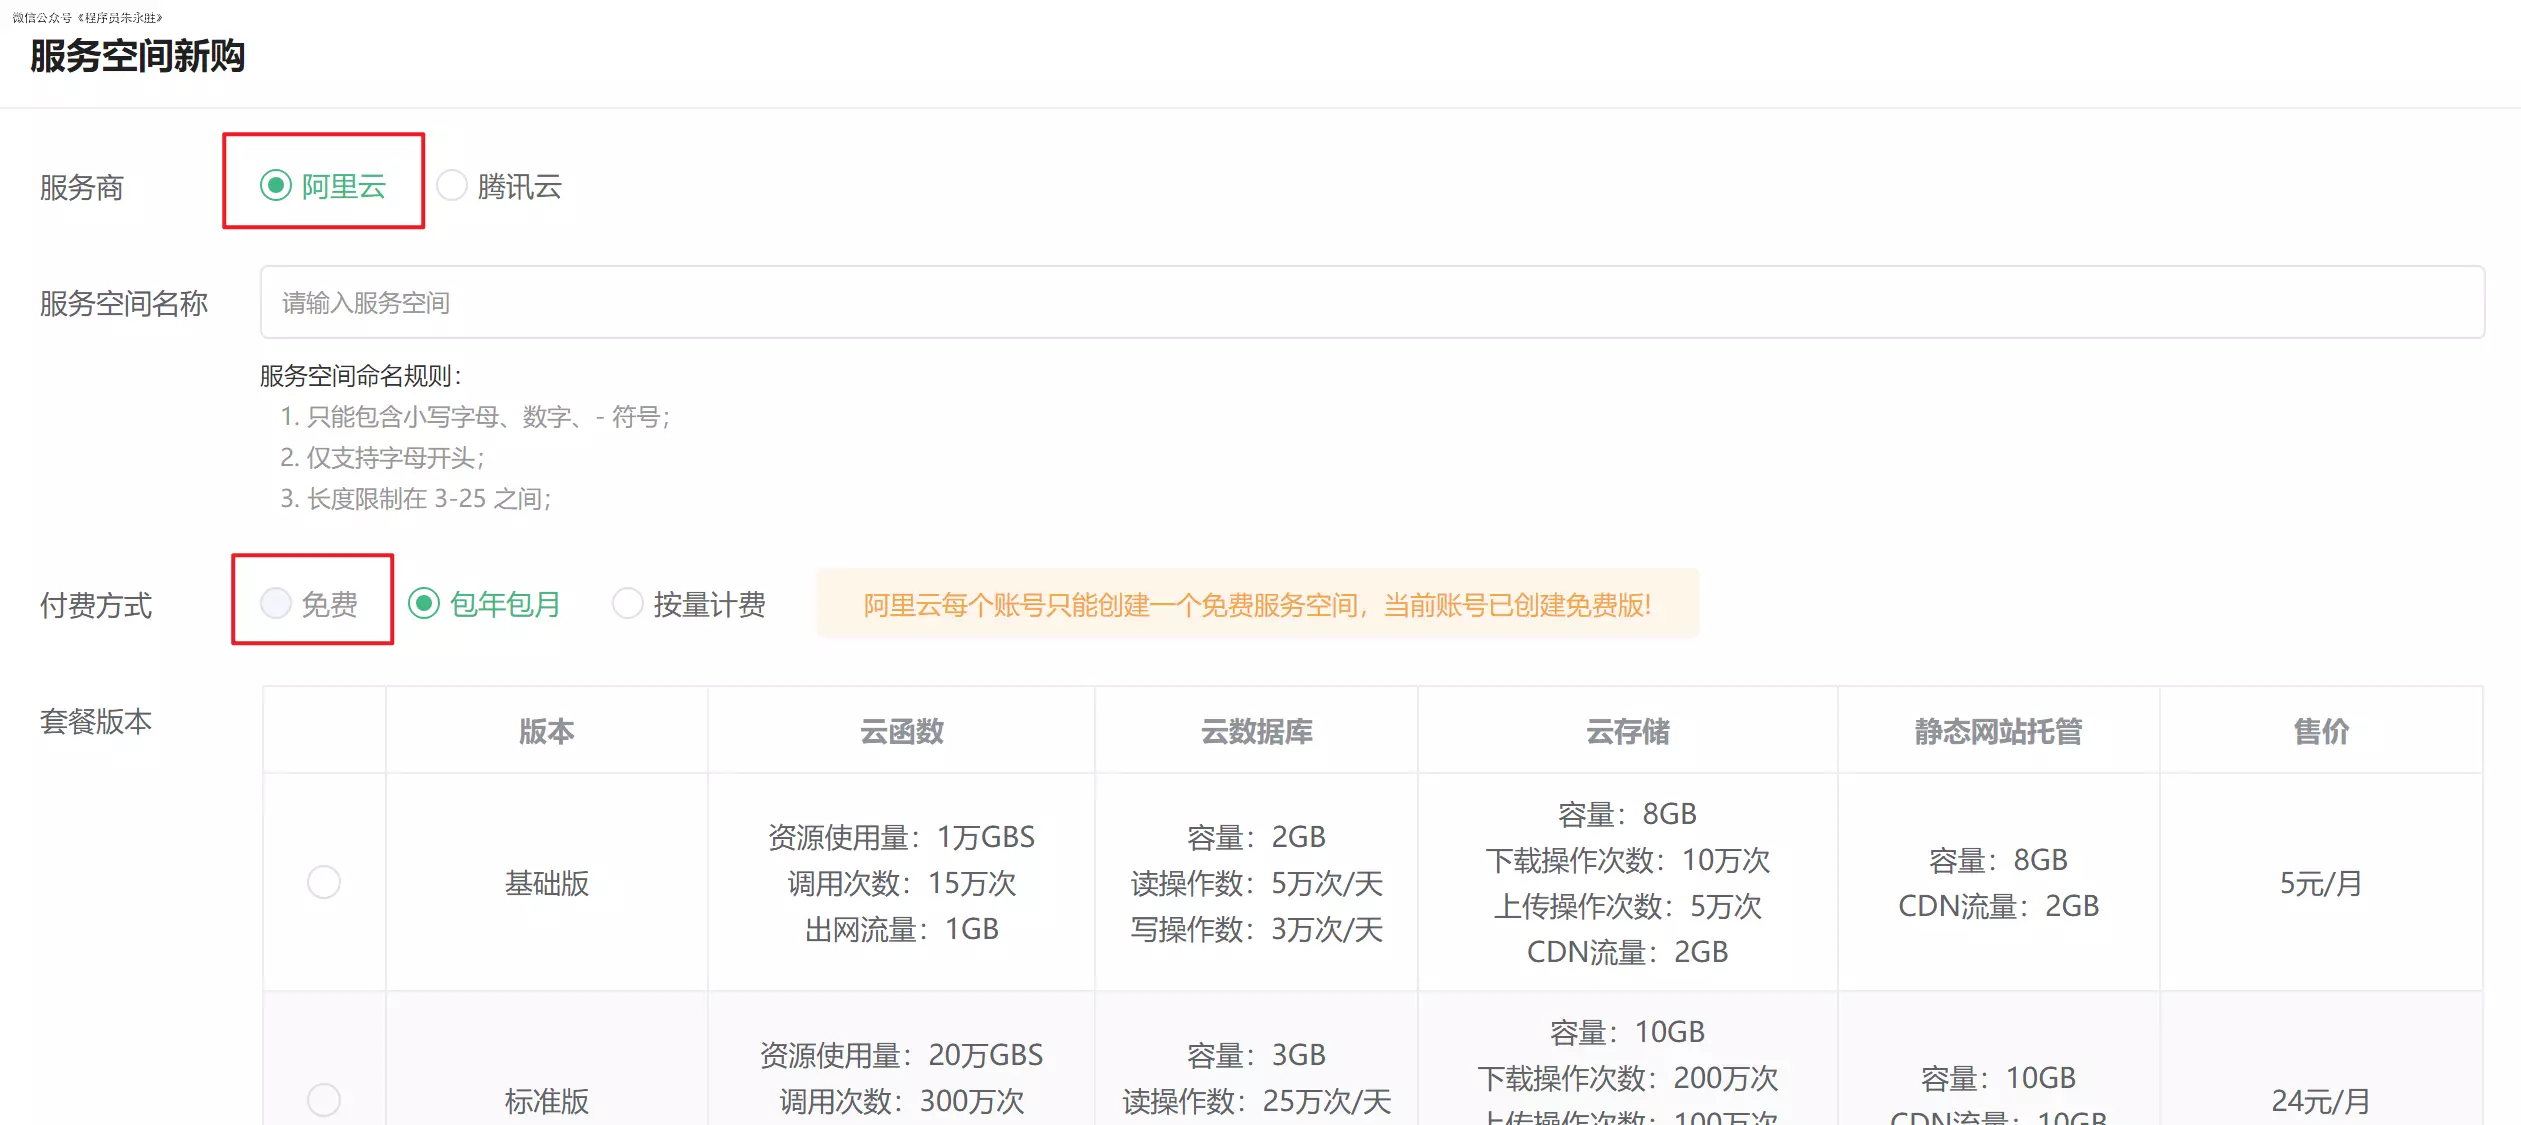2521x1125 pixels.
Task: Choose the 免费 payment option
Action: click(x=276, y=603)
